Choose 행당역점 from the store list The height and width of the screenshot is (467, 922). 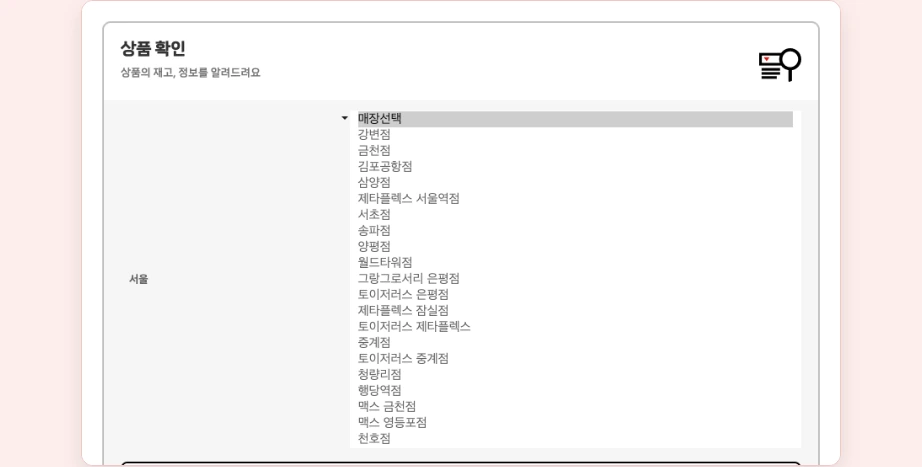coord(575,391)
